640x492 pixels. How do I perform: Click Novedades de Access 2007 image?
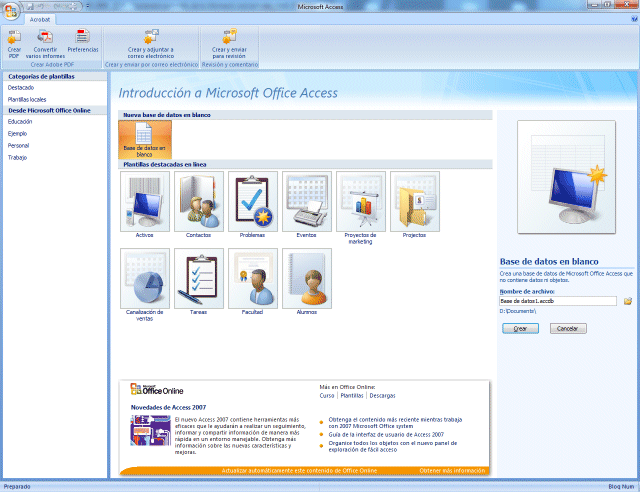point(151,430)
